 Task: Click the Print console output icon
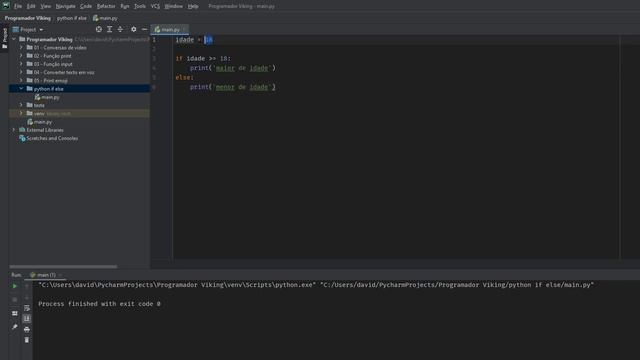point(27,329)
